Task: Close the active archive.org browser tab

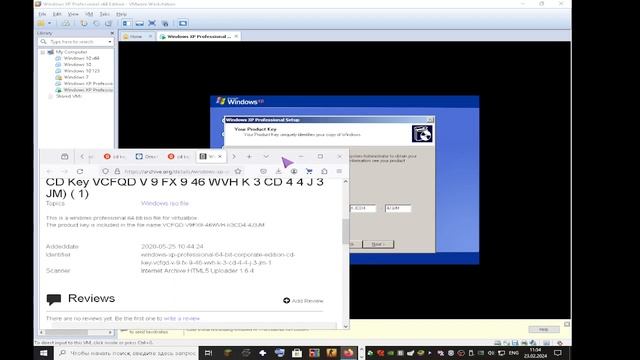Action: 220,156
